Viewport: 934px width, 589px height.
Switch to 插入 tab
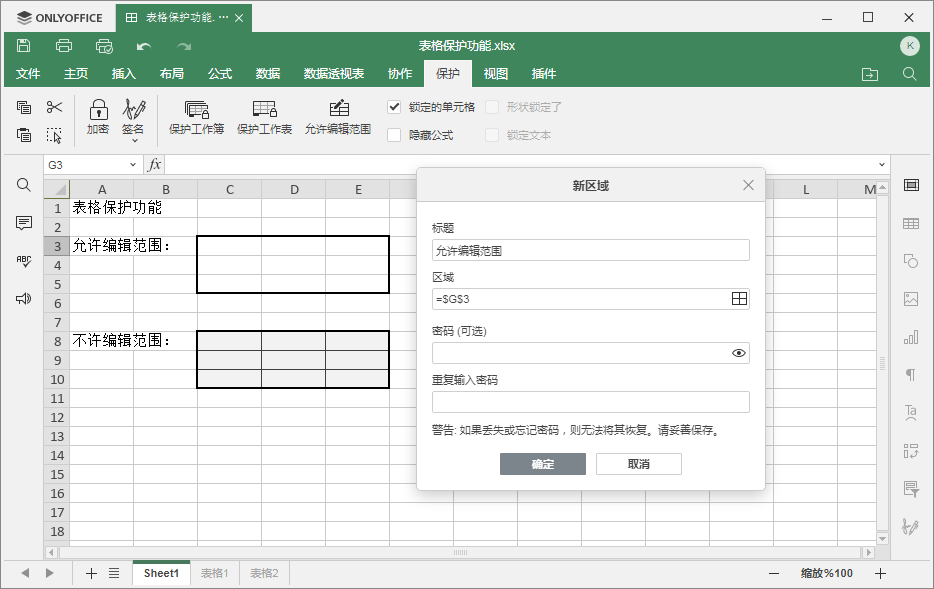pyautogui.click(x=124, y=74)
